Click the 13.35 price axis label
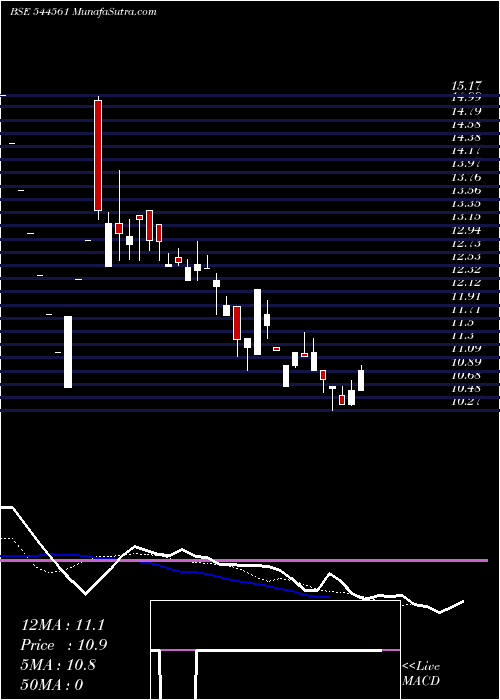This screenshot has height=700, width=500. (x=466, y=204)
